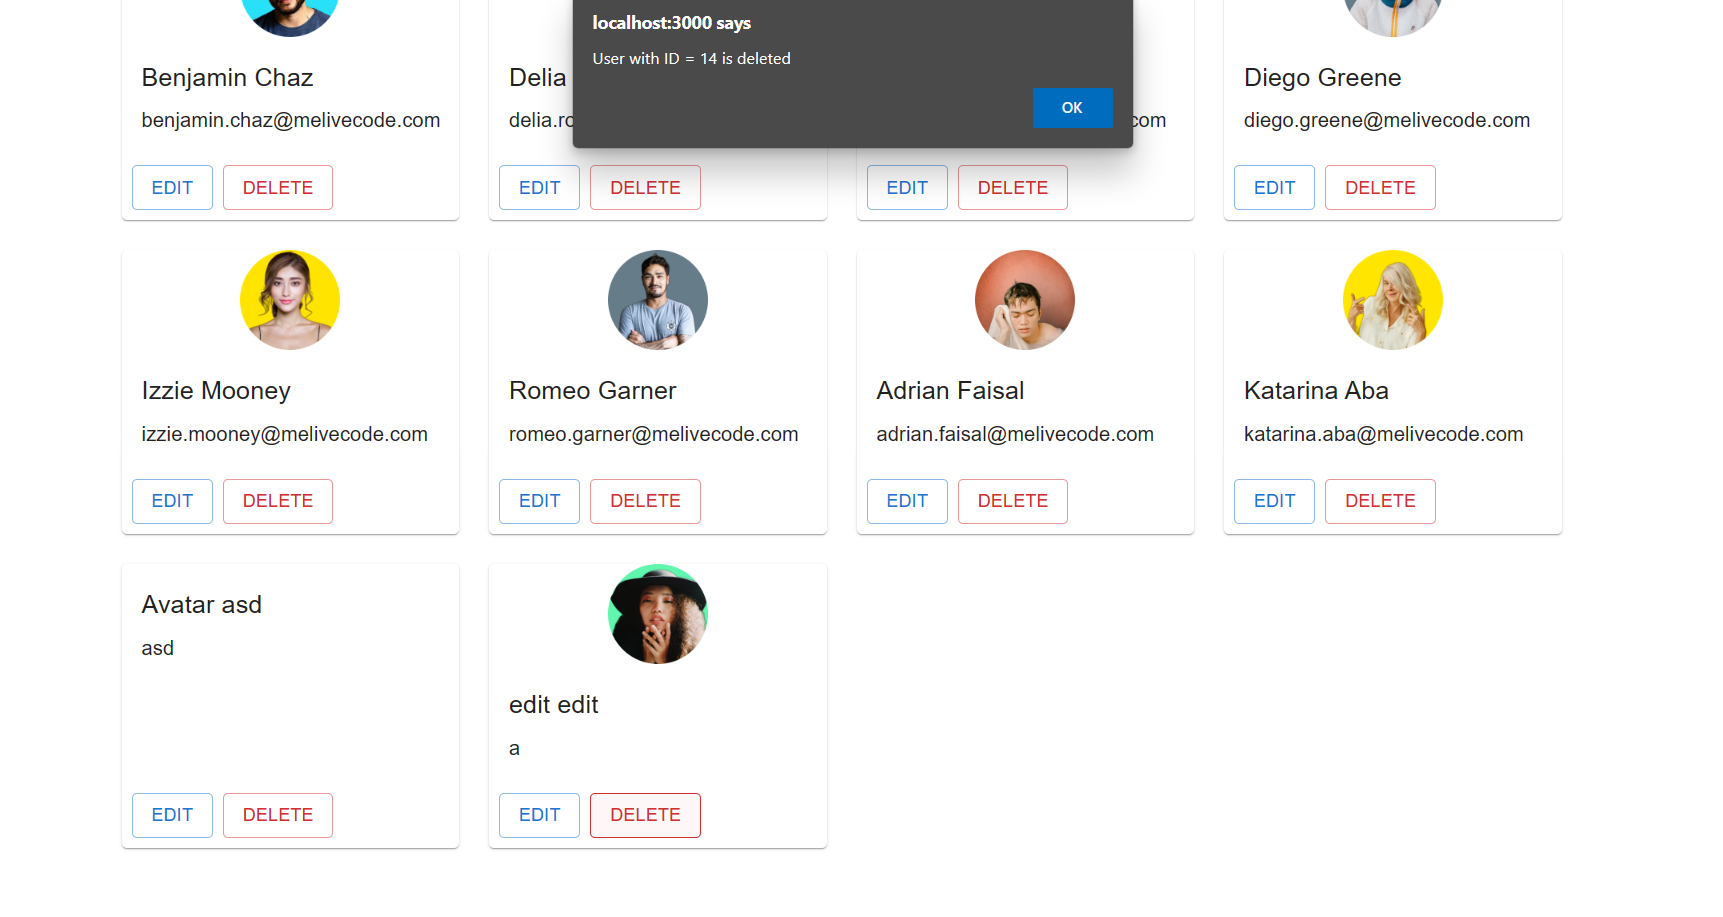
Task: Edit Benjamin Chaz's user record
Action: (x=172, y=188)
